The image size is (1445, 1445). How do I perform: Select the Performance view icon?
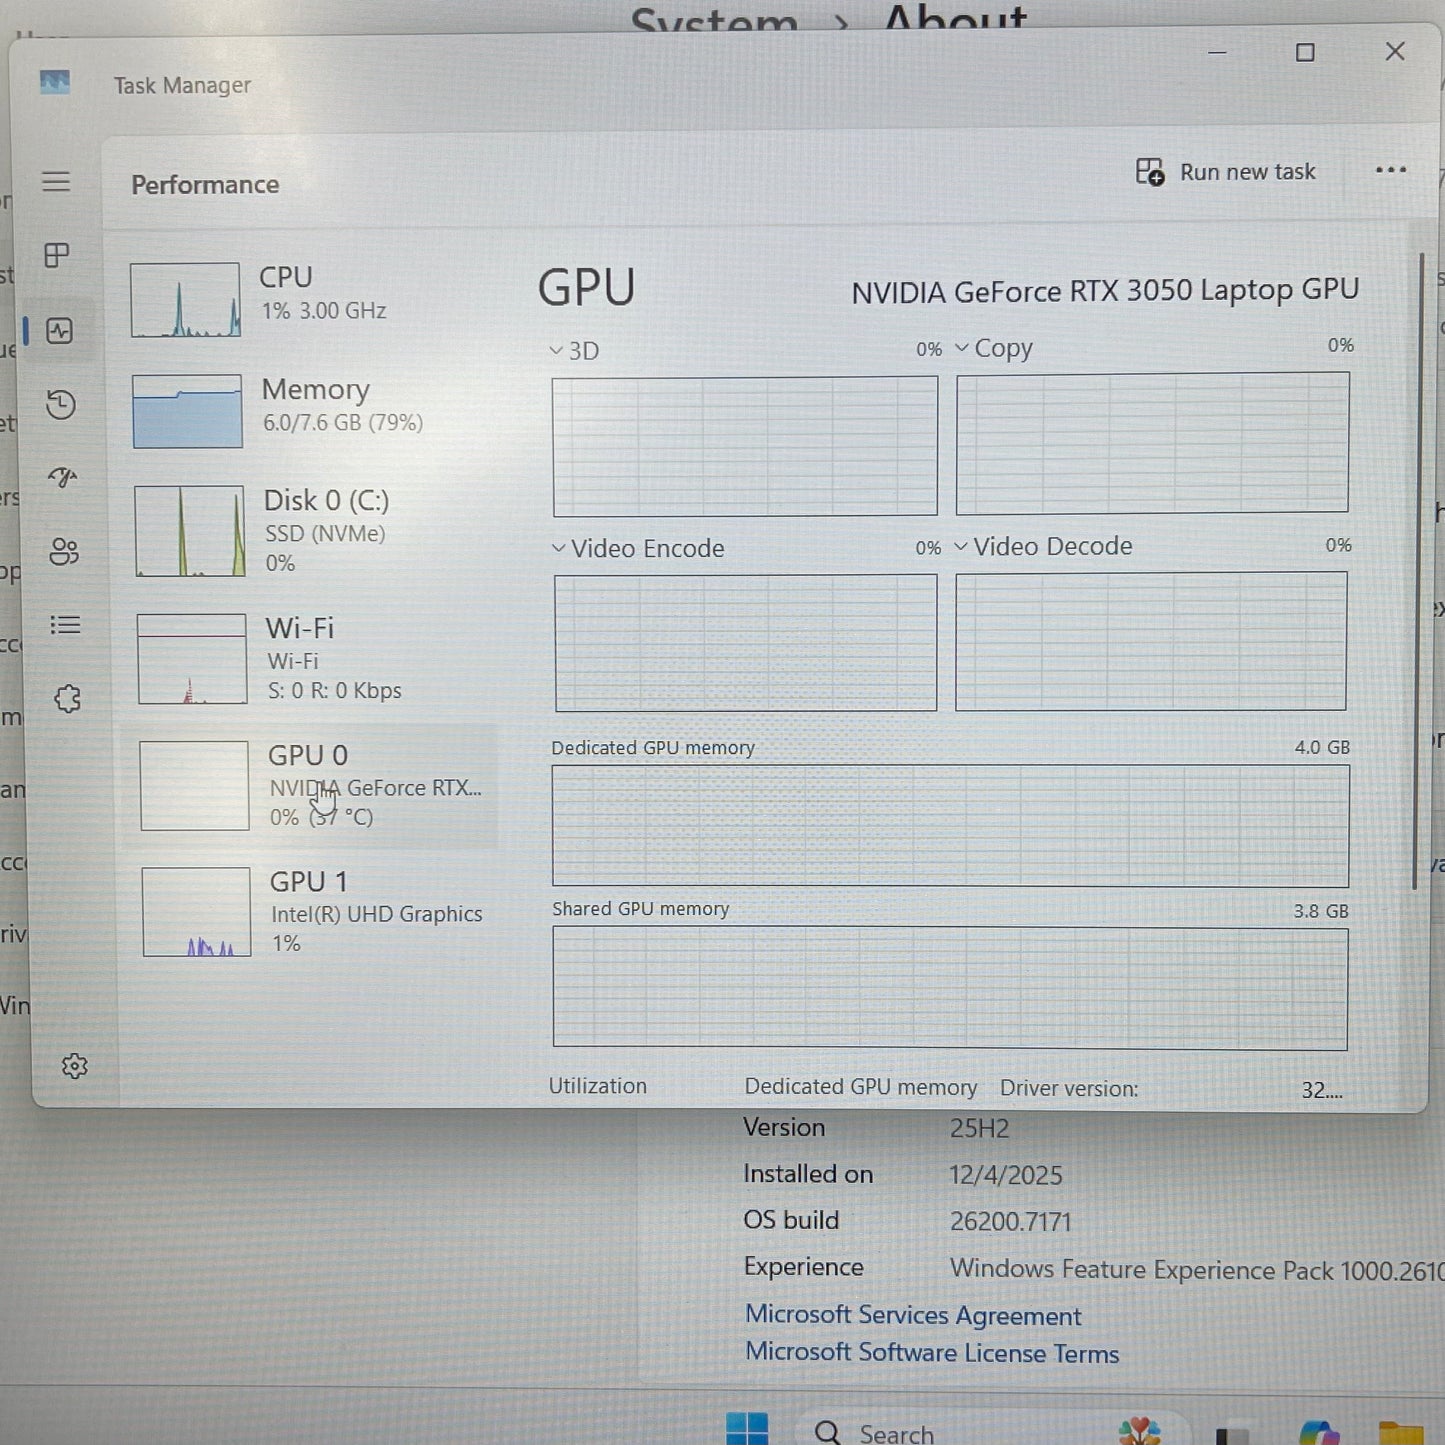click(57, 330)
